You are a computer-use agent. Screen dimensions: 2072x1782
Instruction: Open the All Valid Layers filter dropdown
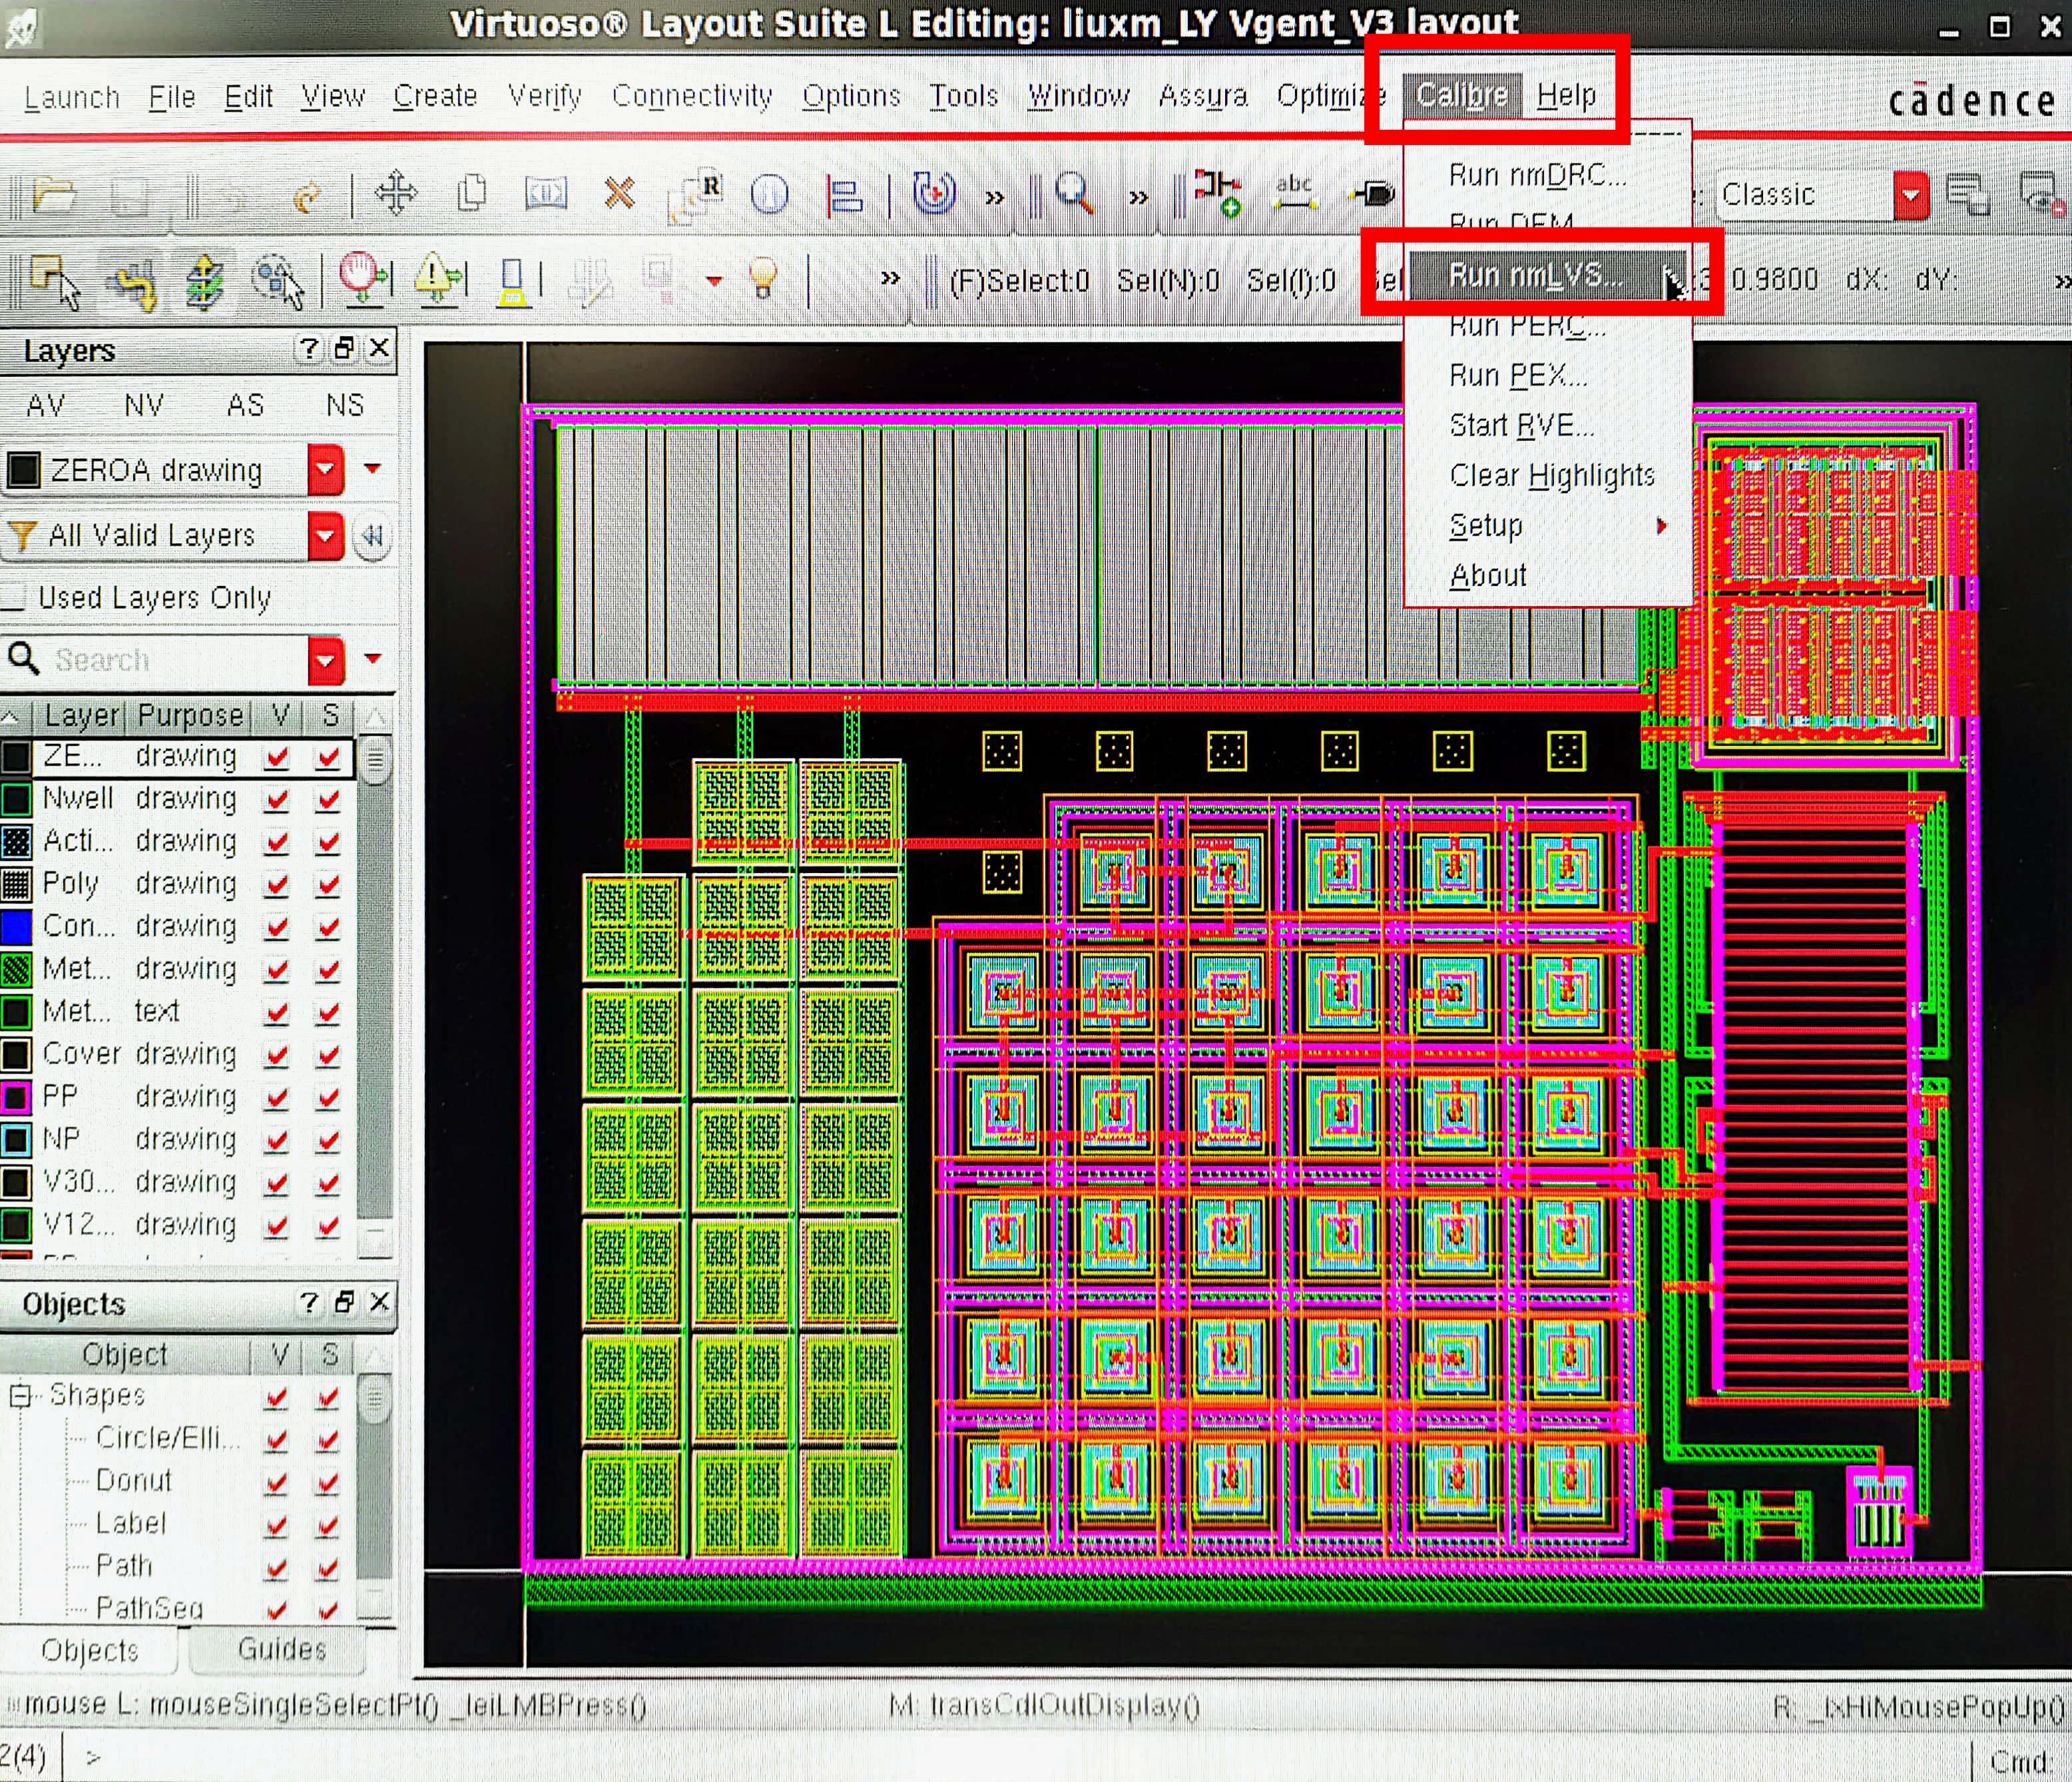coord(326,536)
